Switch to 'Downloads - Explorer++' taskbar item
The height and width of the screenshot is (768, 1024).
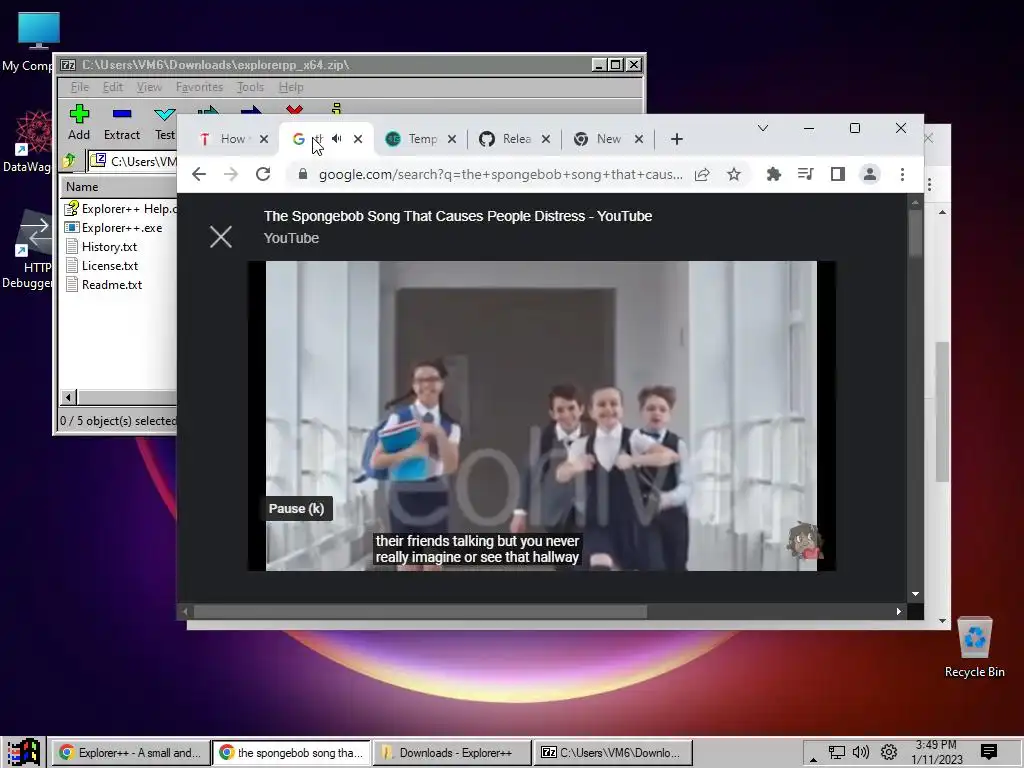(452, 752)
